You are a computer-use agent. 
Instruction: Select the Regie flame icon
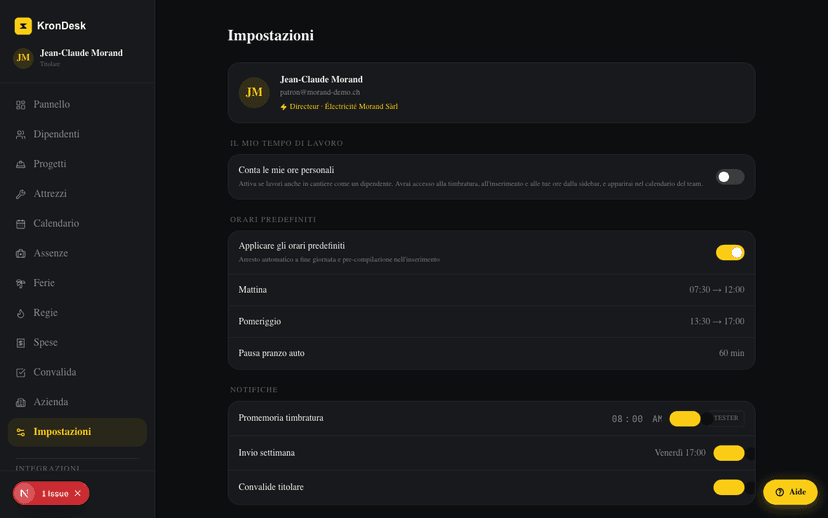point(21,313)
